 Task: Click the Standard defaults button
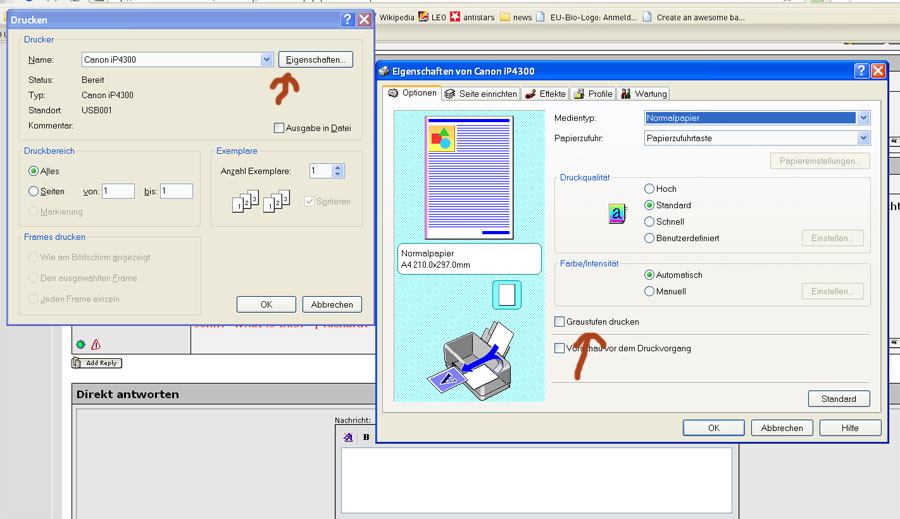pos(839,398)
